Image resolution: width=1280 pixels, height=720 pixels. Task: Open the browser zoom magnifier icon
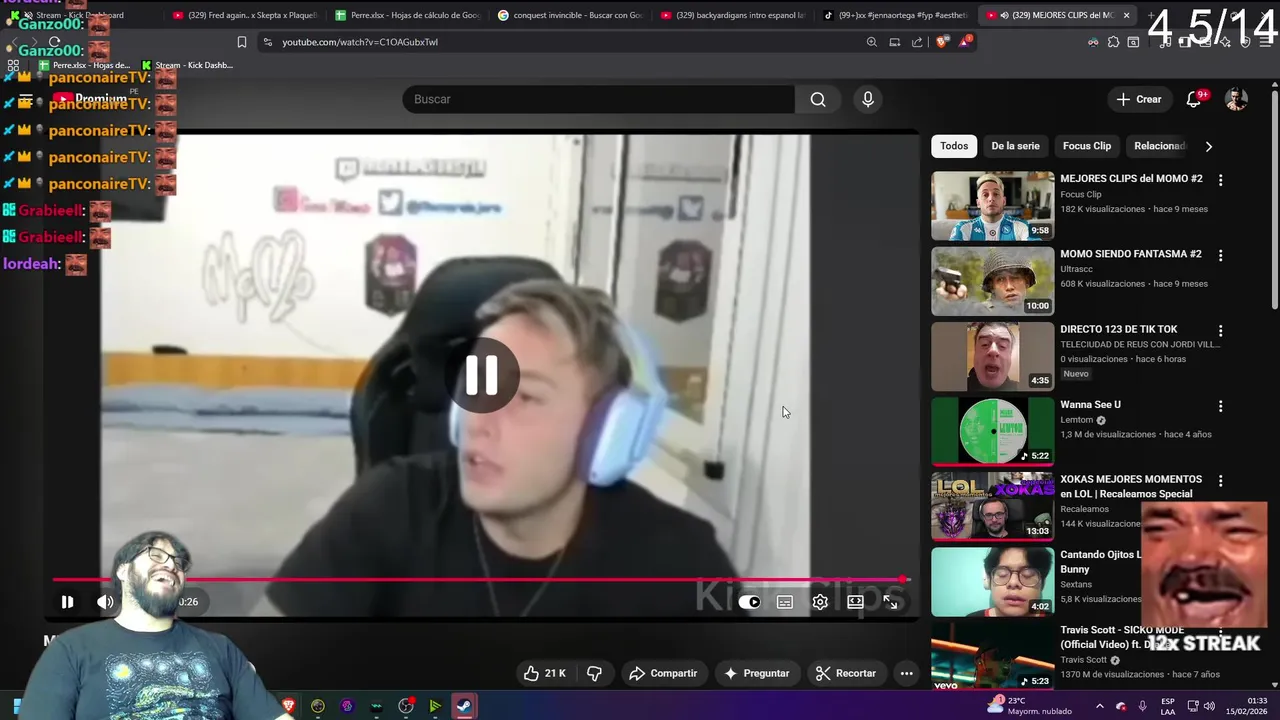click(872, 42)
